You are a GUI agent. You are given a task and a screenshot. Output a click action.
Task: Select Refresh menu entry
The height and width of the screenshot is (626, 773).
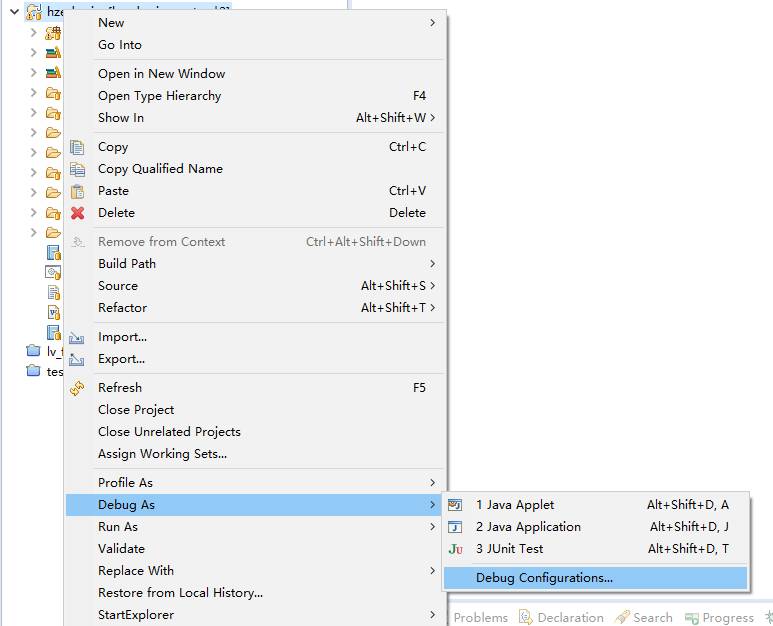(255, 388)
